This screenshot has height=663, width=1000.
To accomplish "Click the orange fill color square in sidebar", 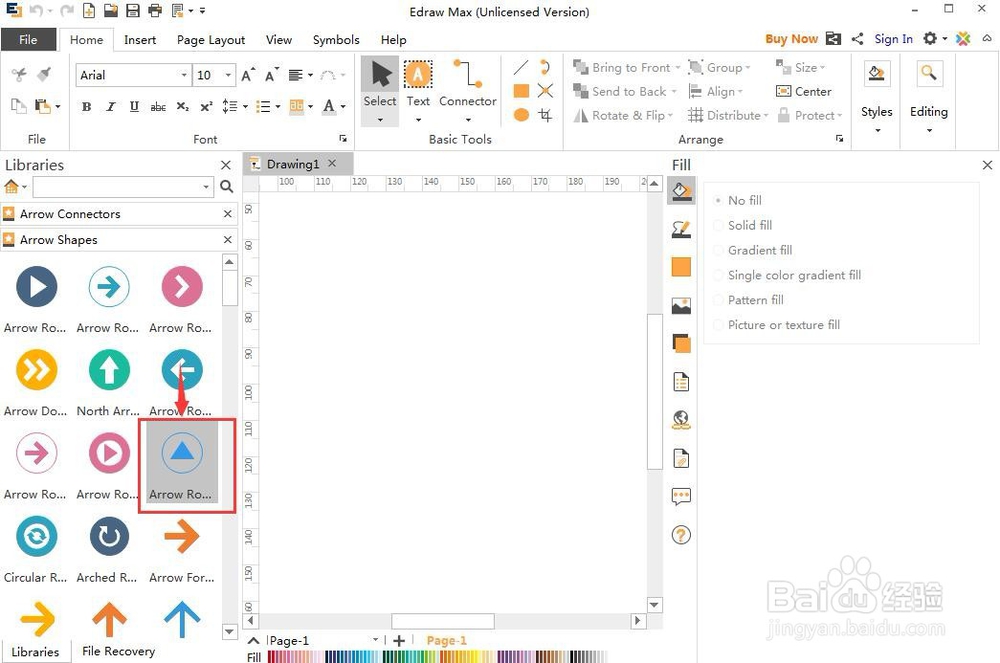I will point(681,267).
